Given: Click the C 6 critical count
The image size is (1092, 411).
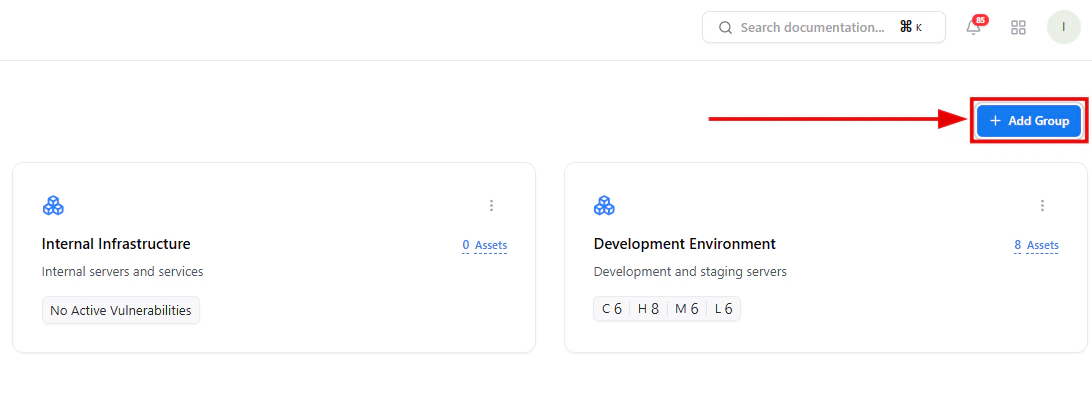Looking at the screenshot, I should point(612,309).
